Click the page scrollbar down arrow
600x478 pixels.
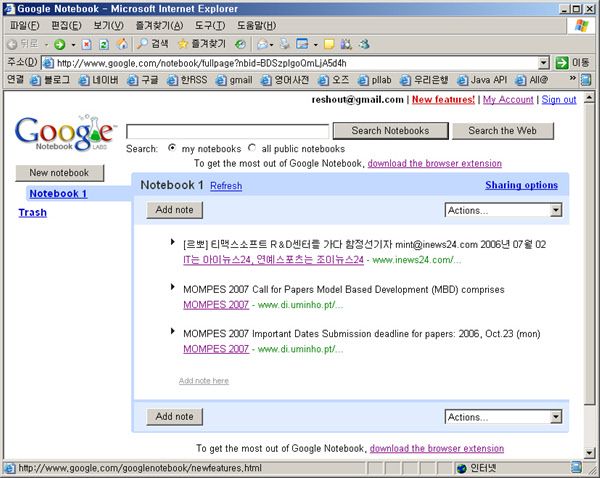click(x=589, y=452)
